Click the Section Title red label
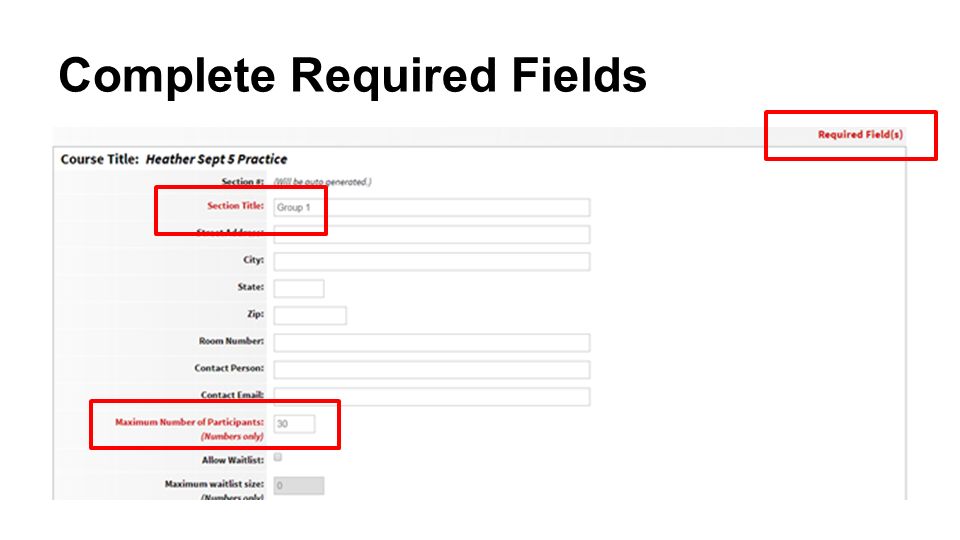960x540 pixels. click(235, 206)
